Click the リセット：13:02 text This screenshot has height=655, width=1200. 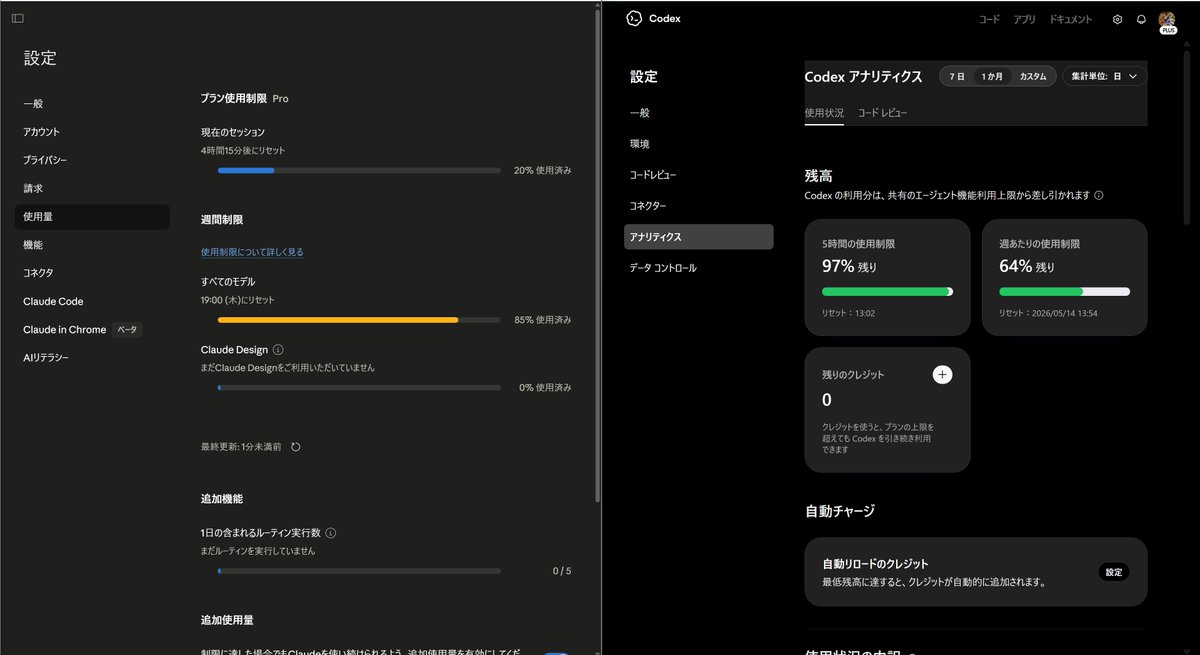click(850, 313)
